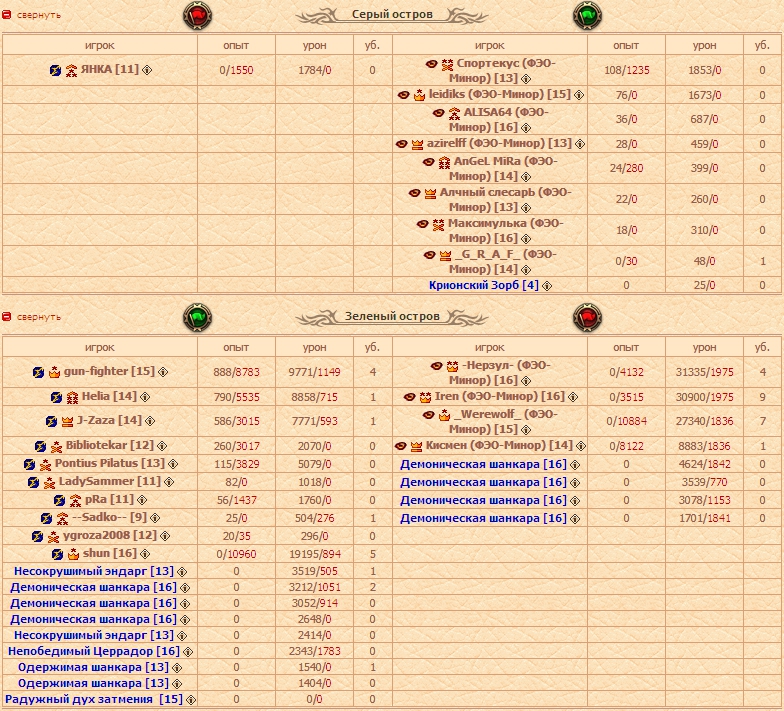Image resolution: width=784 pixels, height=711 pixels.
Task: Open player _G_R_A_F_ profile
Action: [502, 262]
